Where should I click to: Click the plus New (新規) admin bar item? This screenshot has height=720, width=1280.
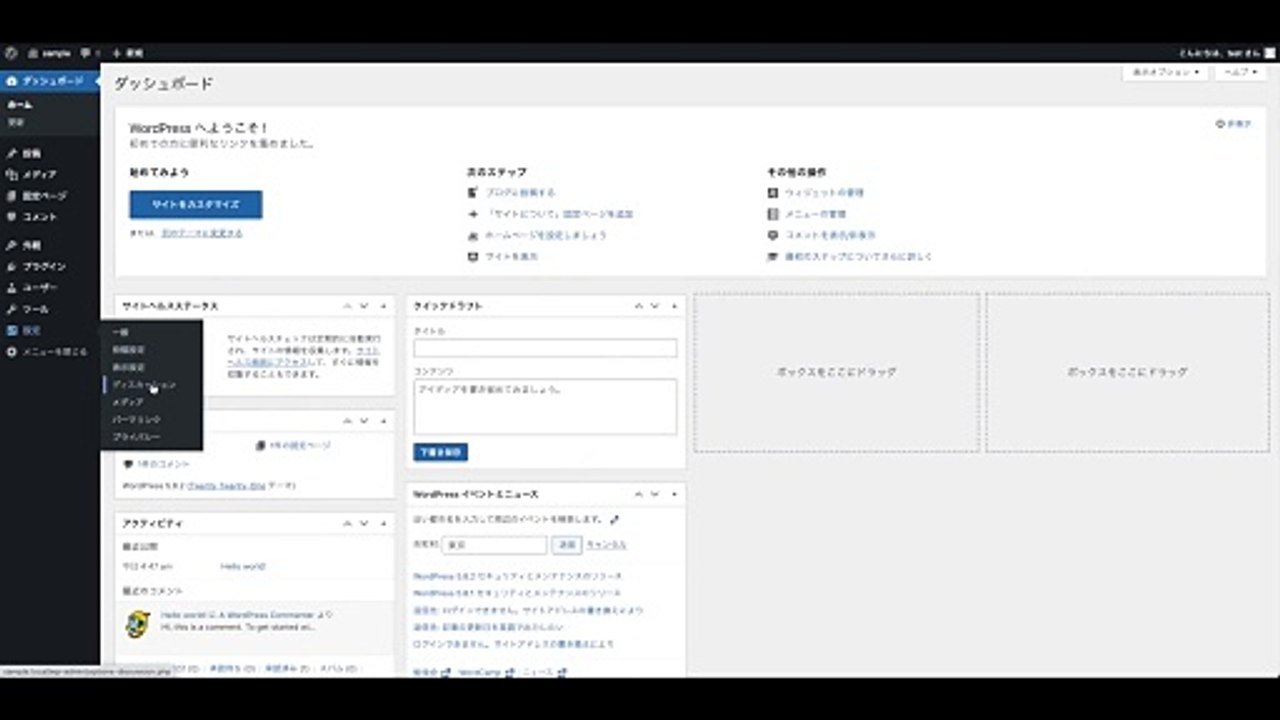click(128, 53)
